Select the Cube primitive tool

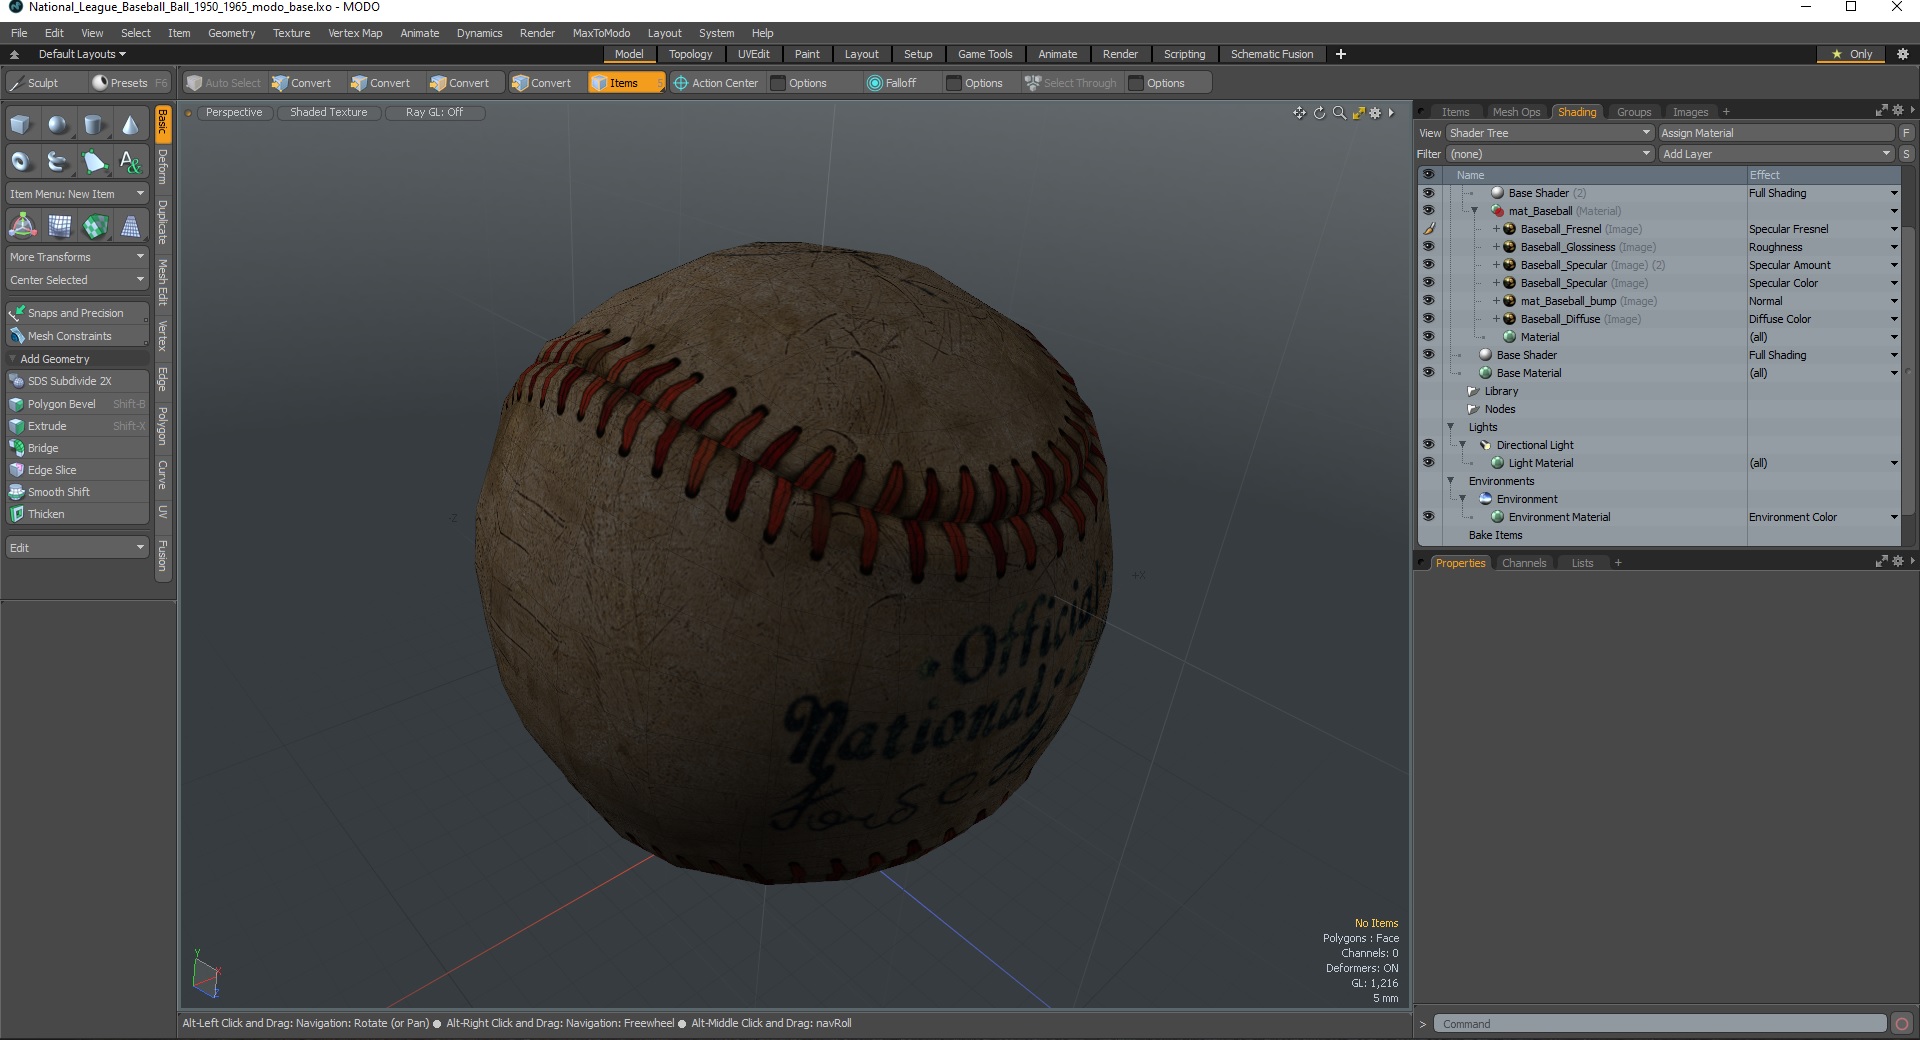pos(22,125)
